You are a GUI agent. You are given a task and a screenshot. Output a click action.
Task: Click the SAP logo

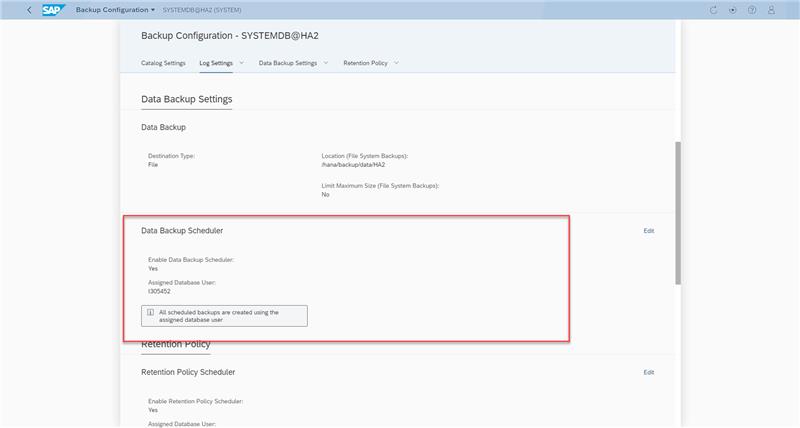coord(53,10)
